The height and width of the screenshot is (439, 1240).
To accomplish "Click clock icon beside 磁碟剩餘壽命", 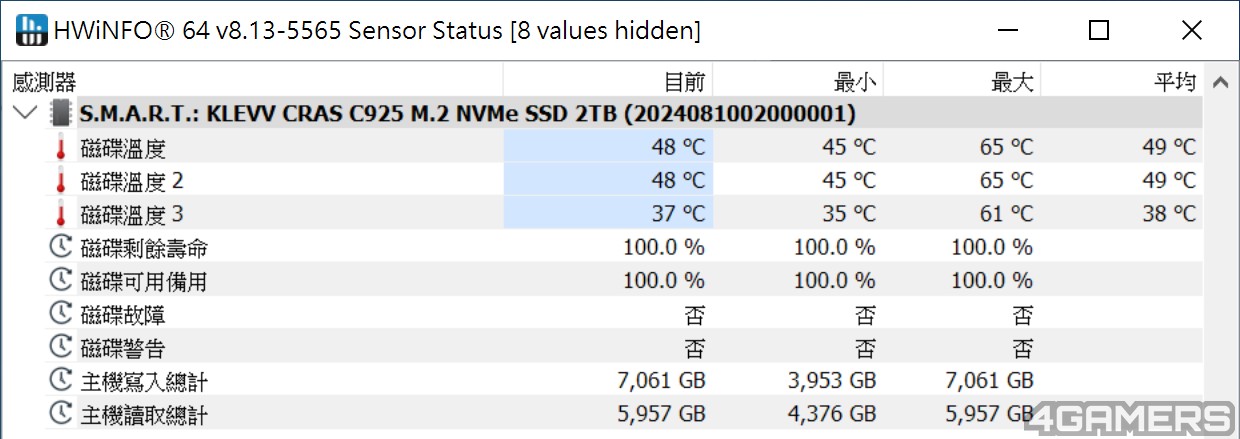I will click(62, 247).
